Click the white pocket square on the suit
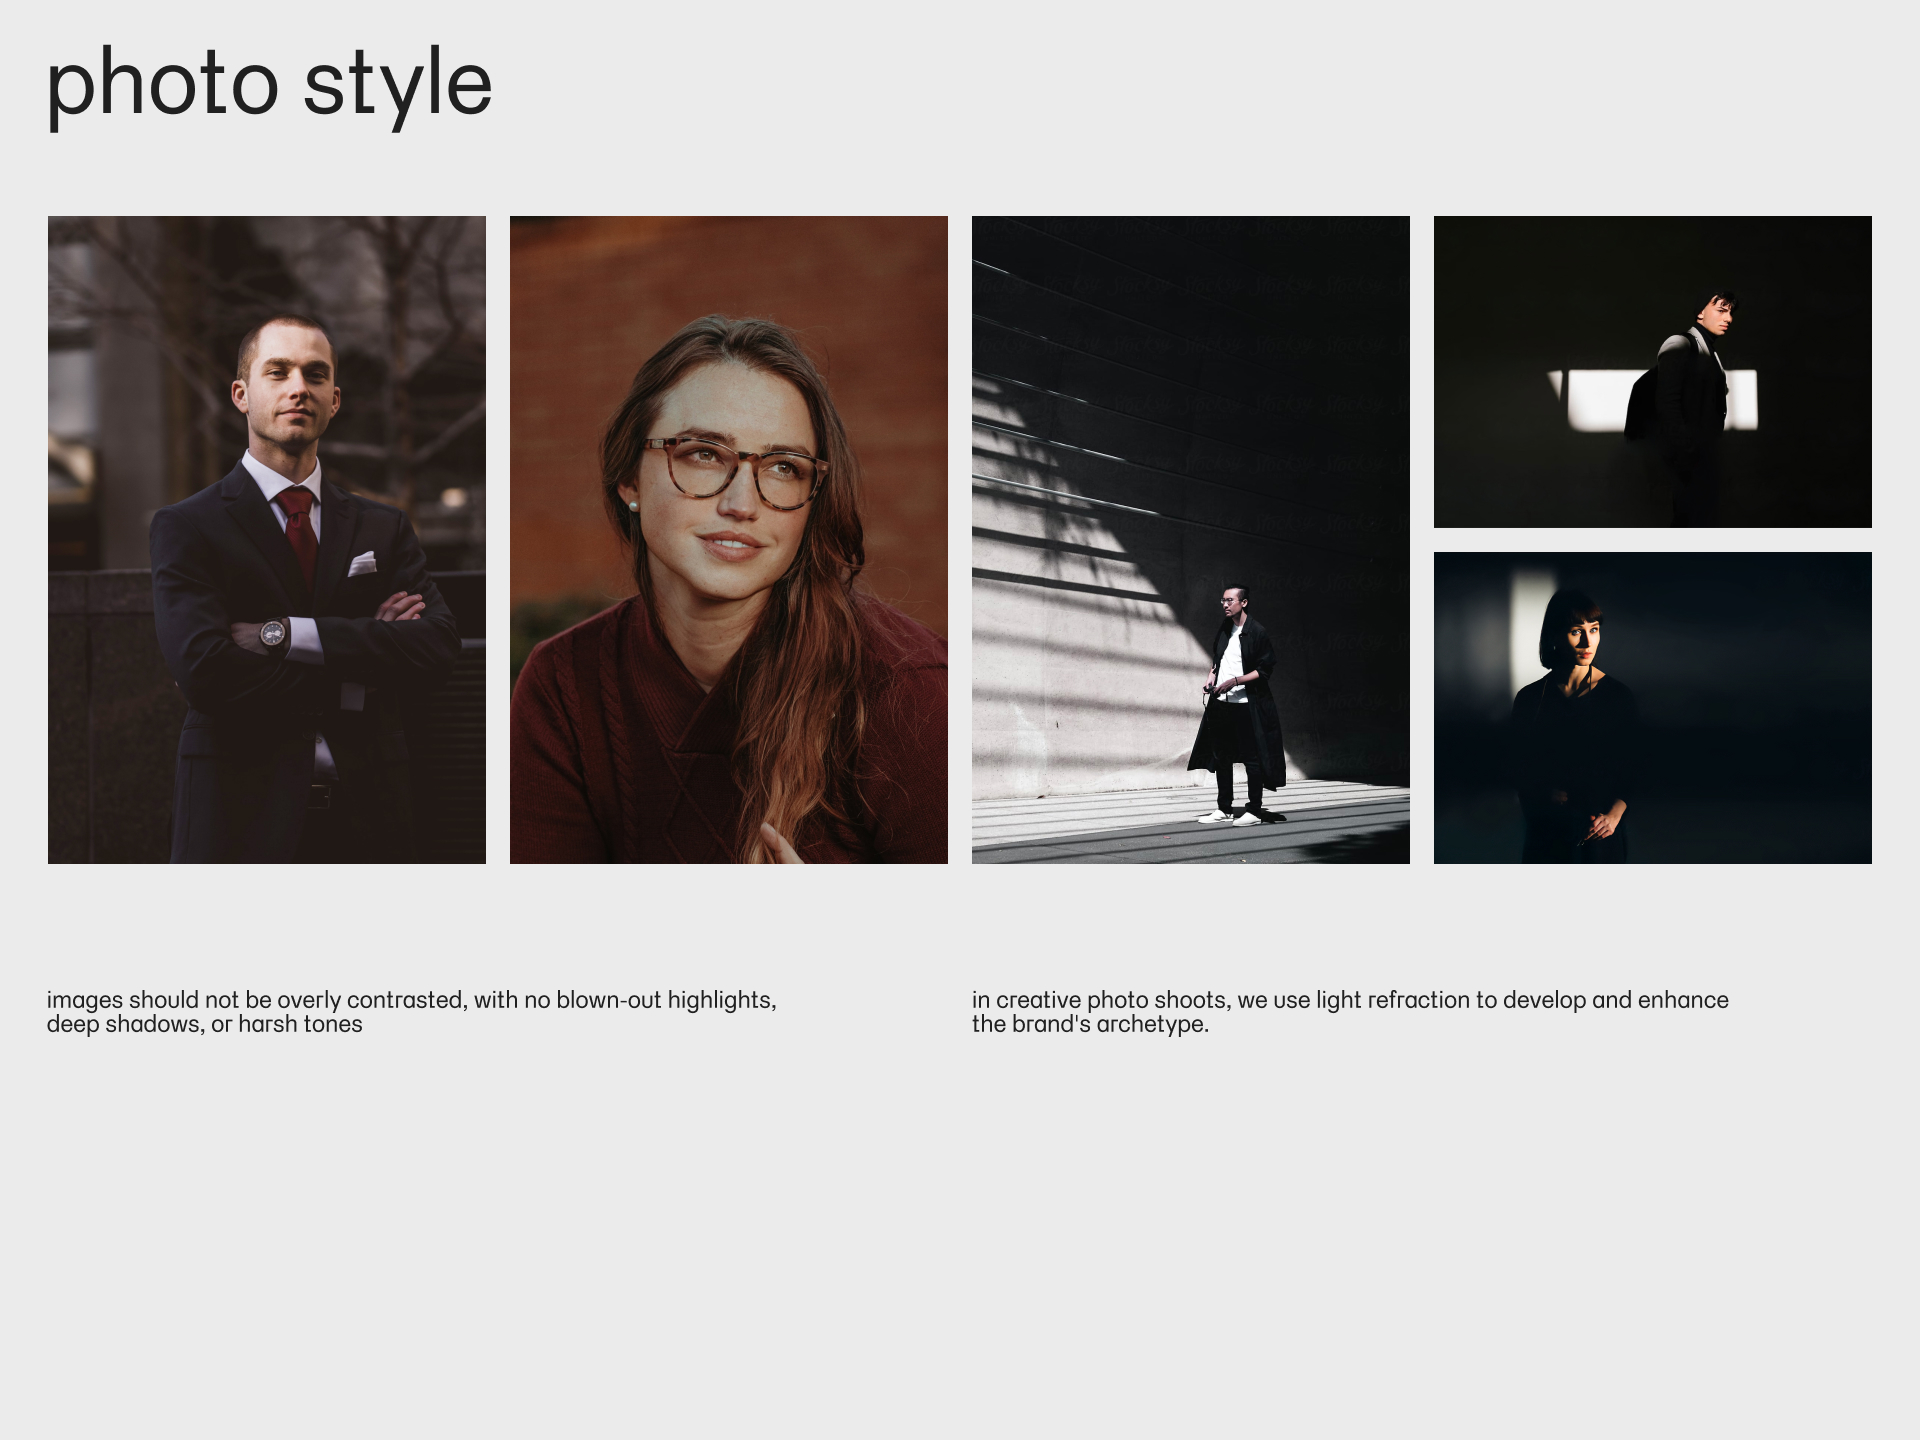 point(362,564)
